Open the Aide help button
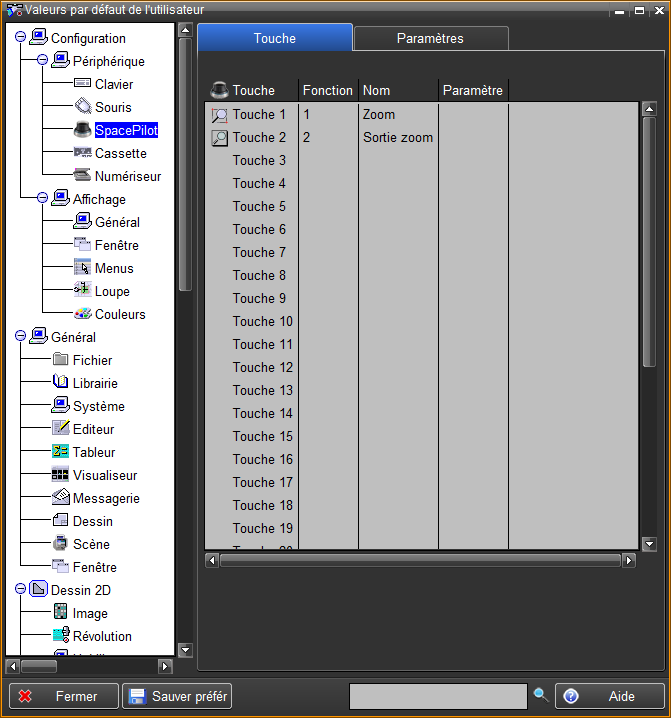Screen dimensions: 671x718 [610, 696]
